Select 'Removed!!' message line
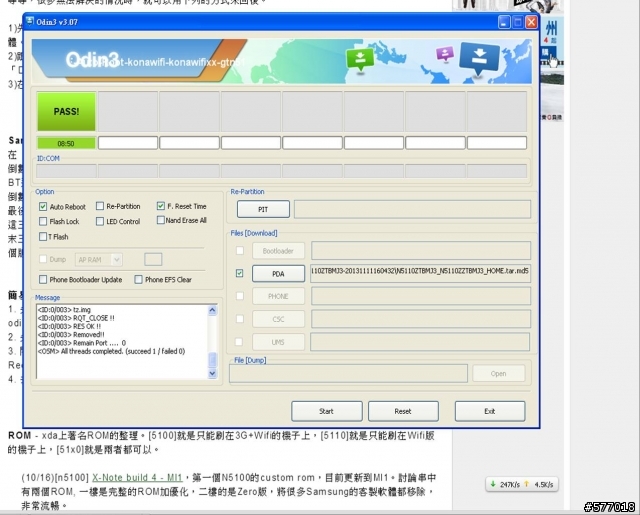Screen dimensions: 640x515 click(71, 334)
